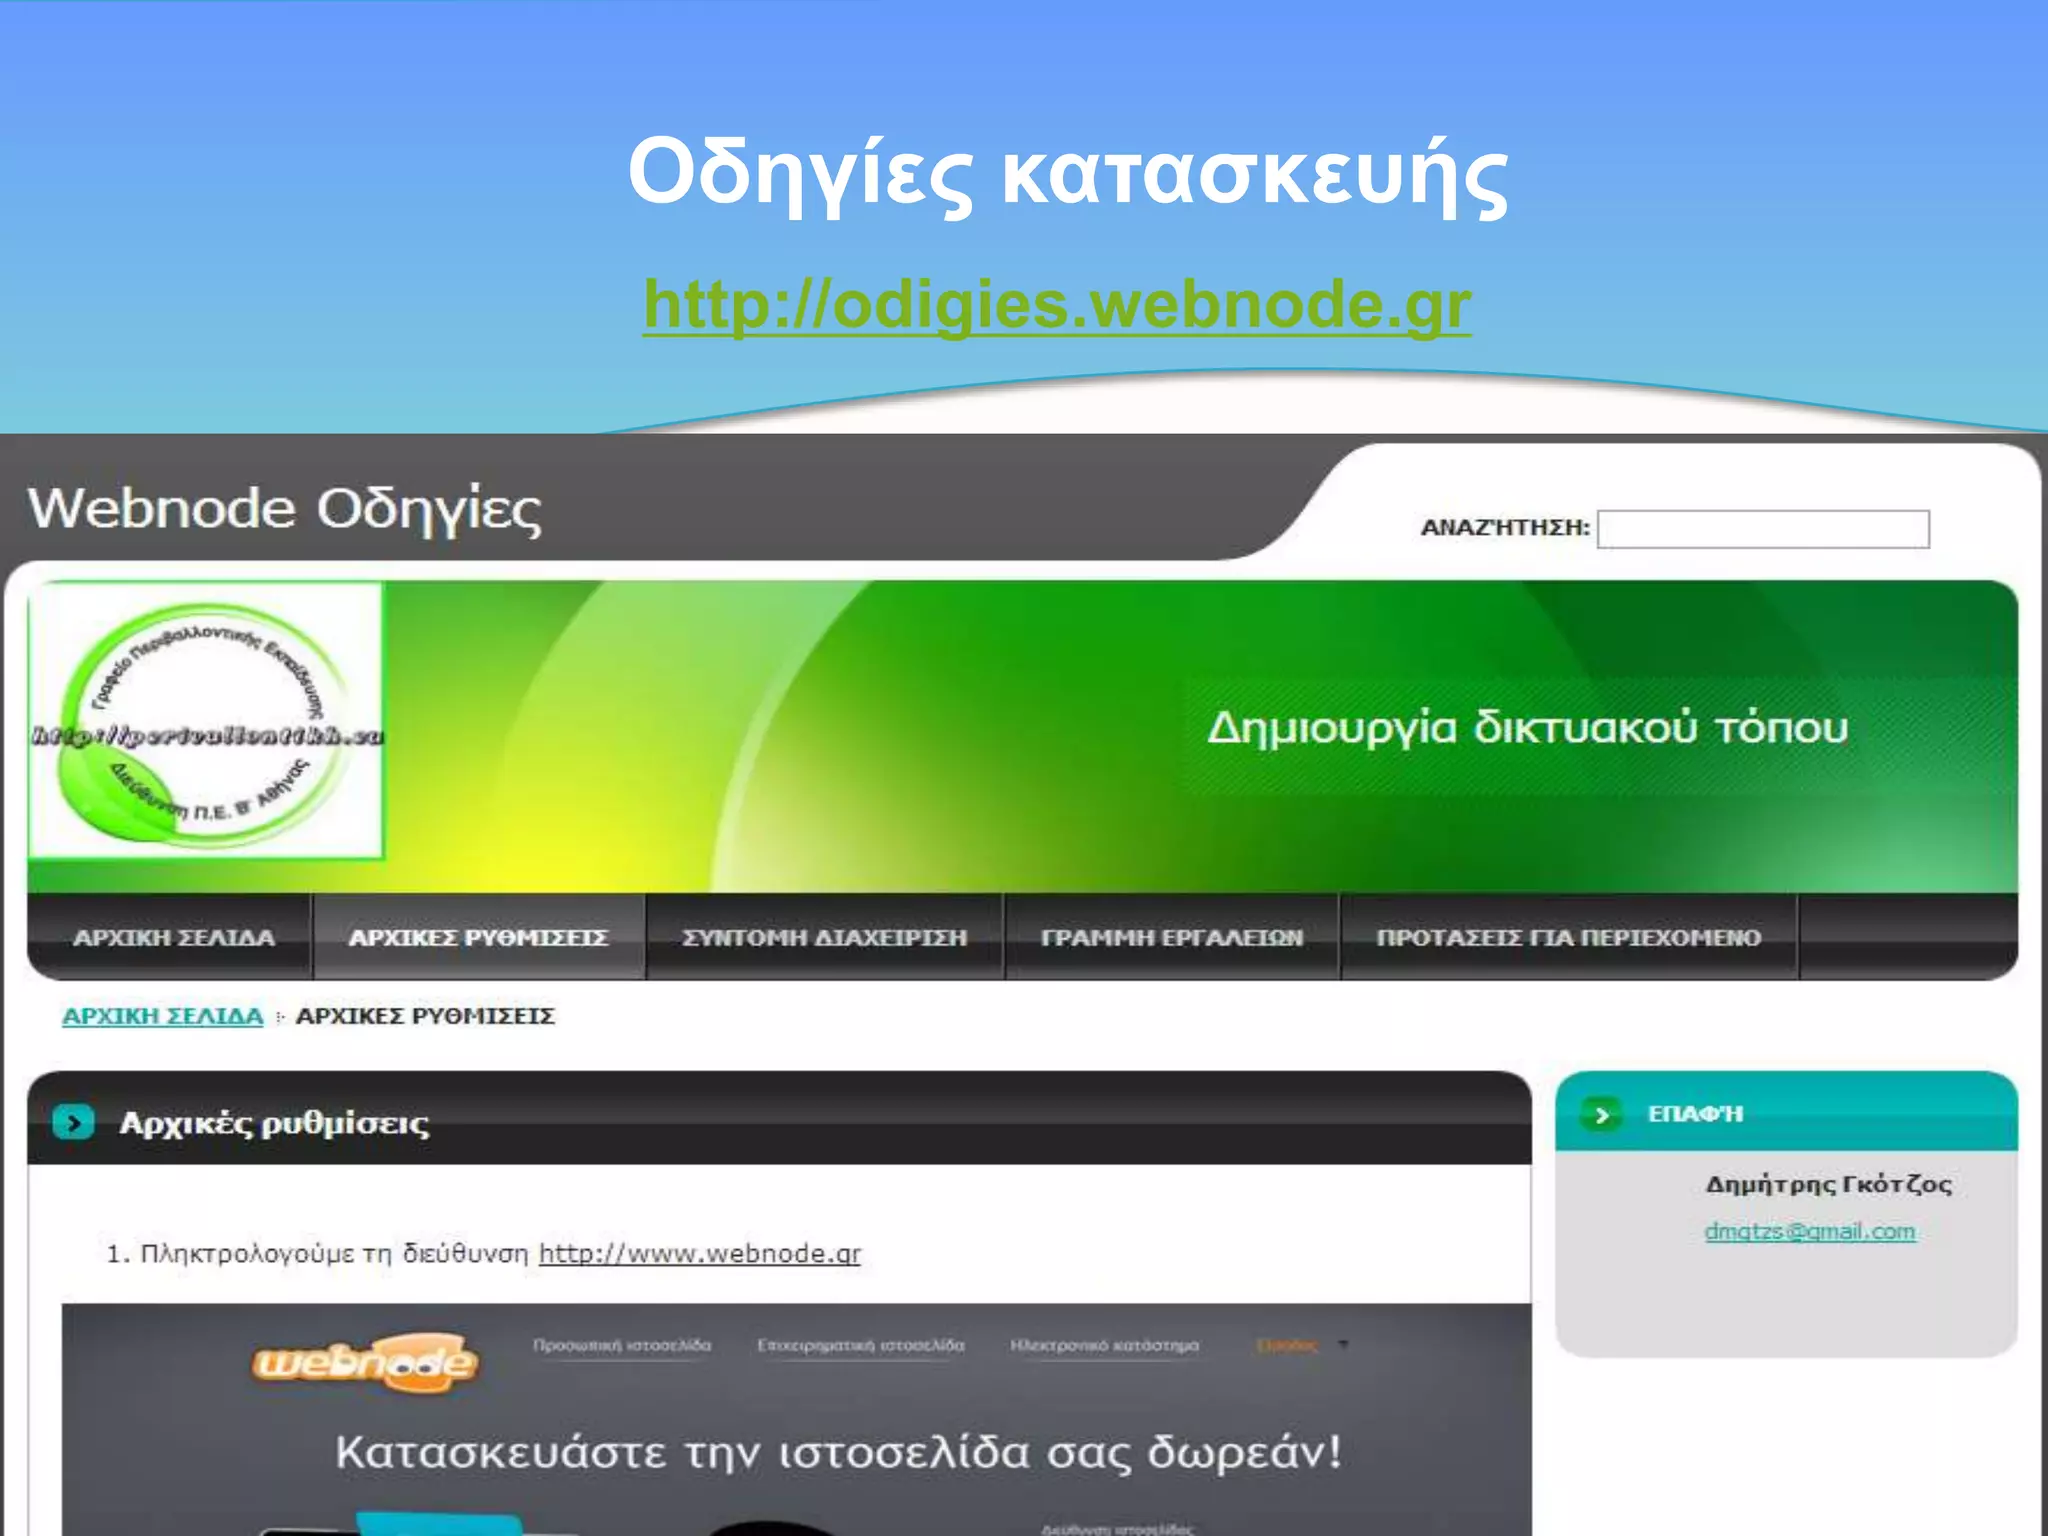This screenshot has height=1536, width=2048.
Task: Click the orange webnode logo
Action: [365, 1361]
